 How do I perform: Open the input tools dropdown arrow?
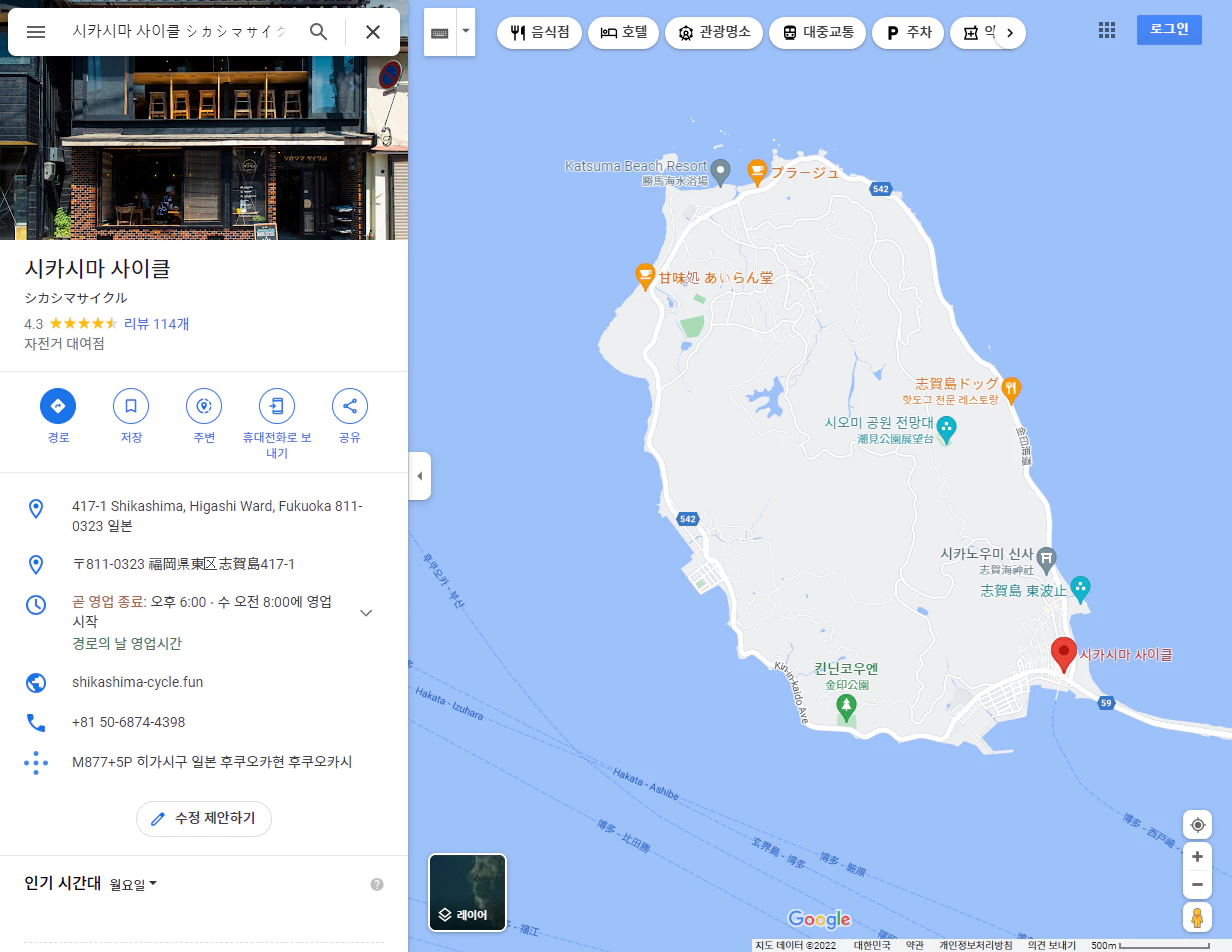465,32
